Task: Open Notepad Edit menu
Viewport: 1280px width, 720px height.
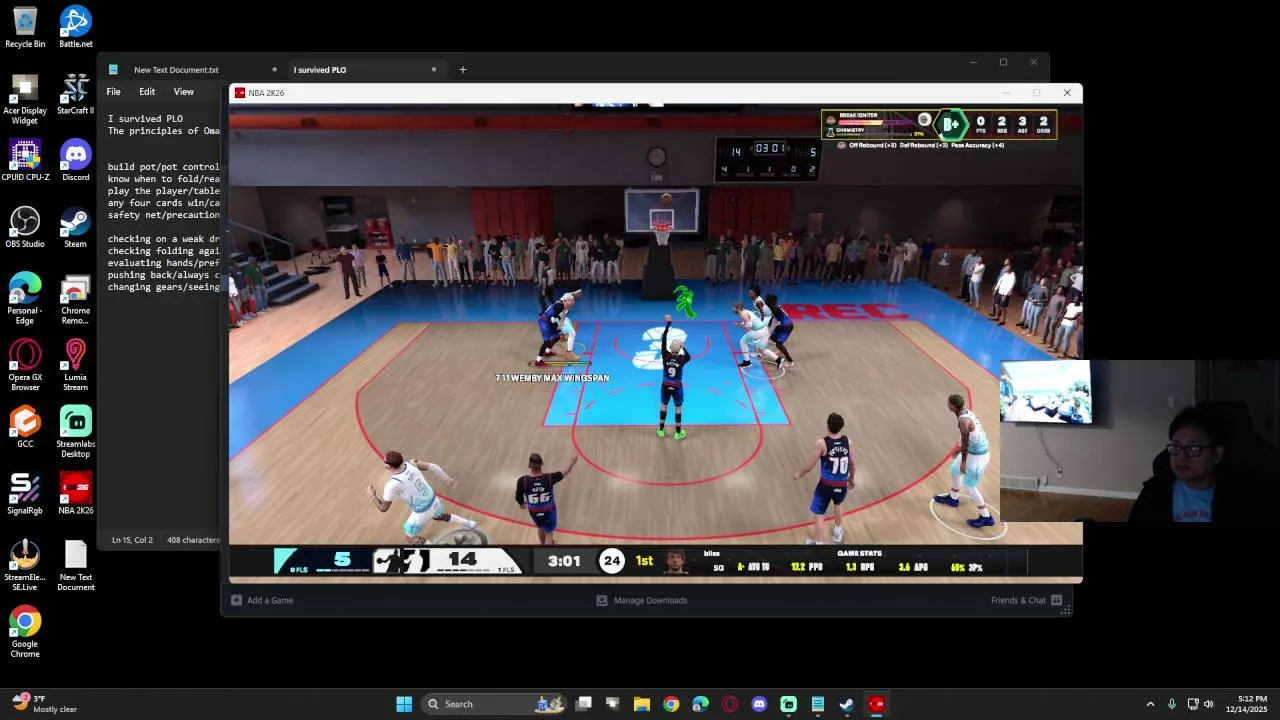Action: tap(147, 92)
